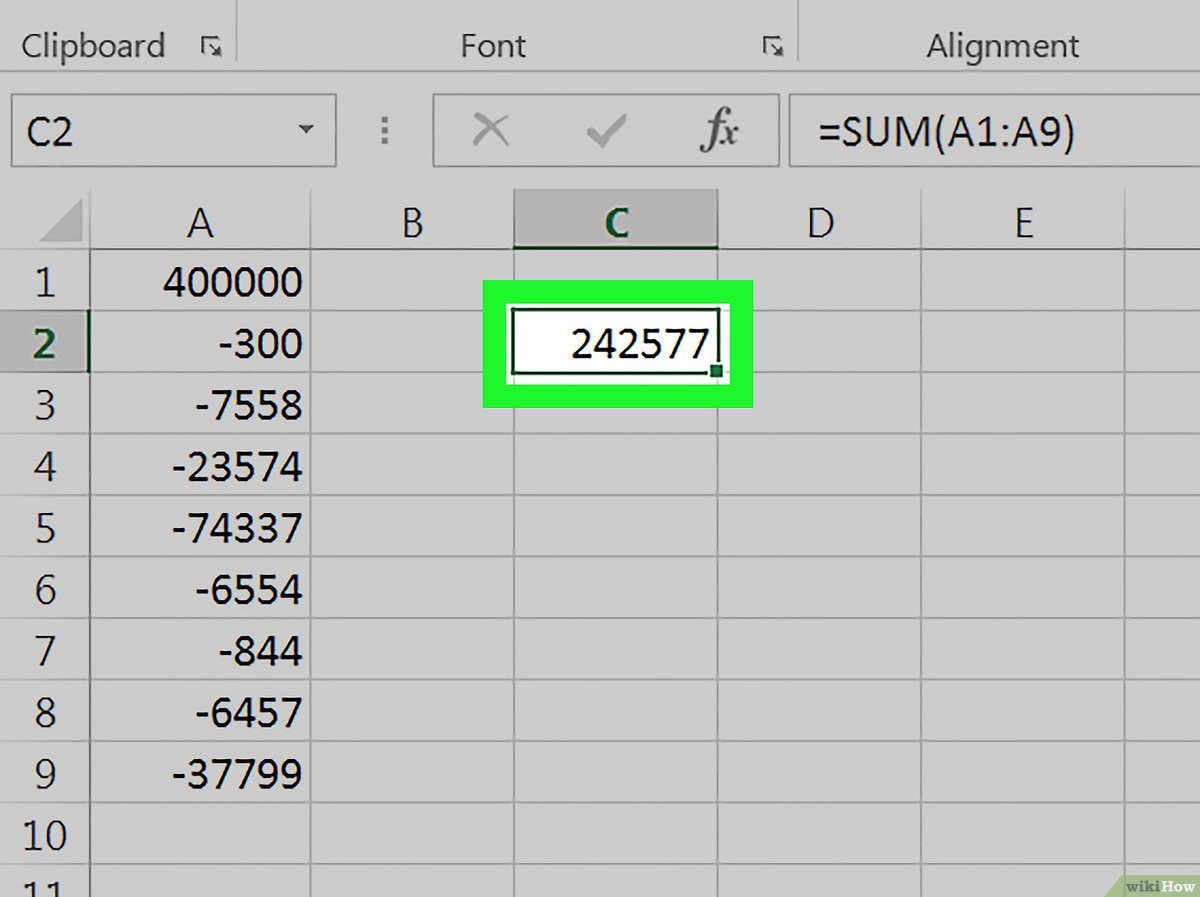The width and height of the screenshot is (1200, 897).
Task: Select column C header
Action: 616,223
